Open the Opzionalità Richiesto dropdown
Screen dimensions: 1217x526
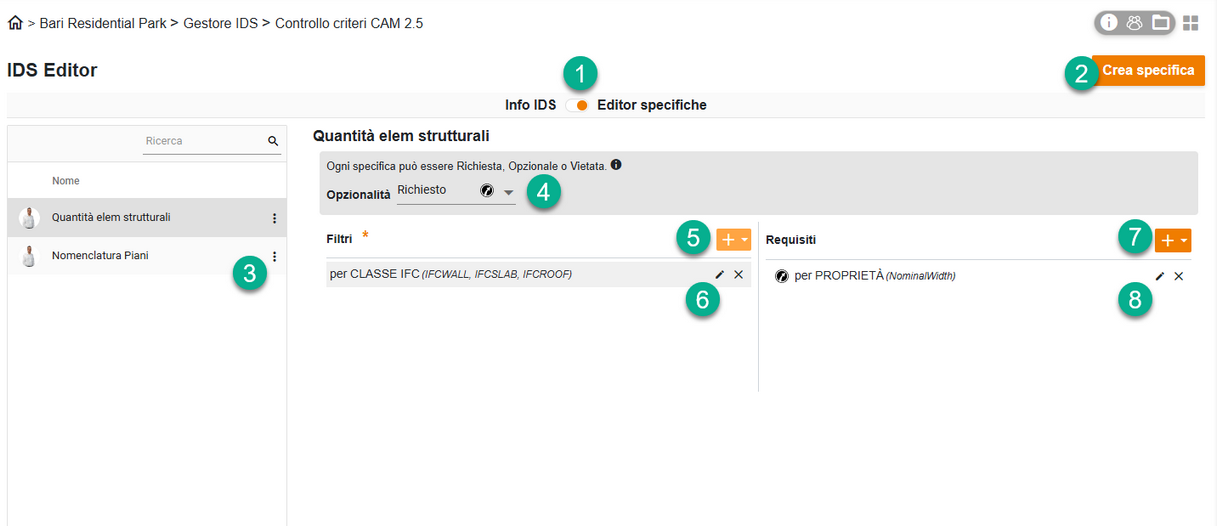456,190
